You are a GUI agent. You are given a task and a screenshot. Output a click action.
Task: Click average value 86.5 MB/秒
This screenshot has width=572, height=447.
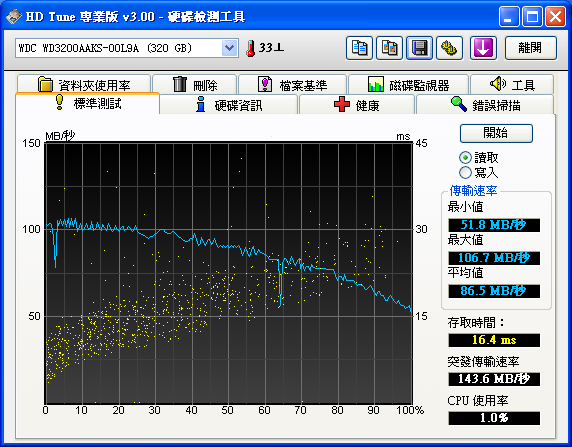point(494,291)
